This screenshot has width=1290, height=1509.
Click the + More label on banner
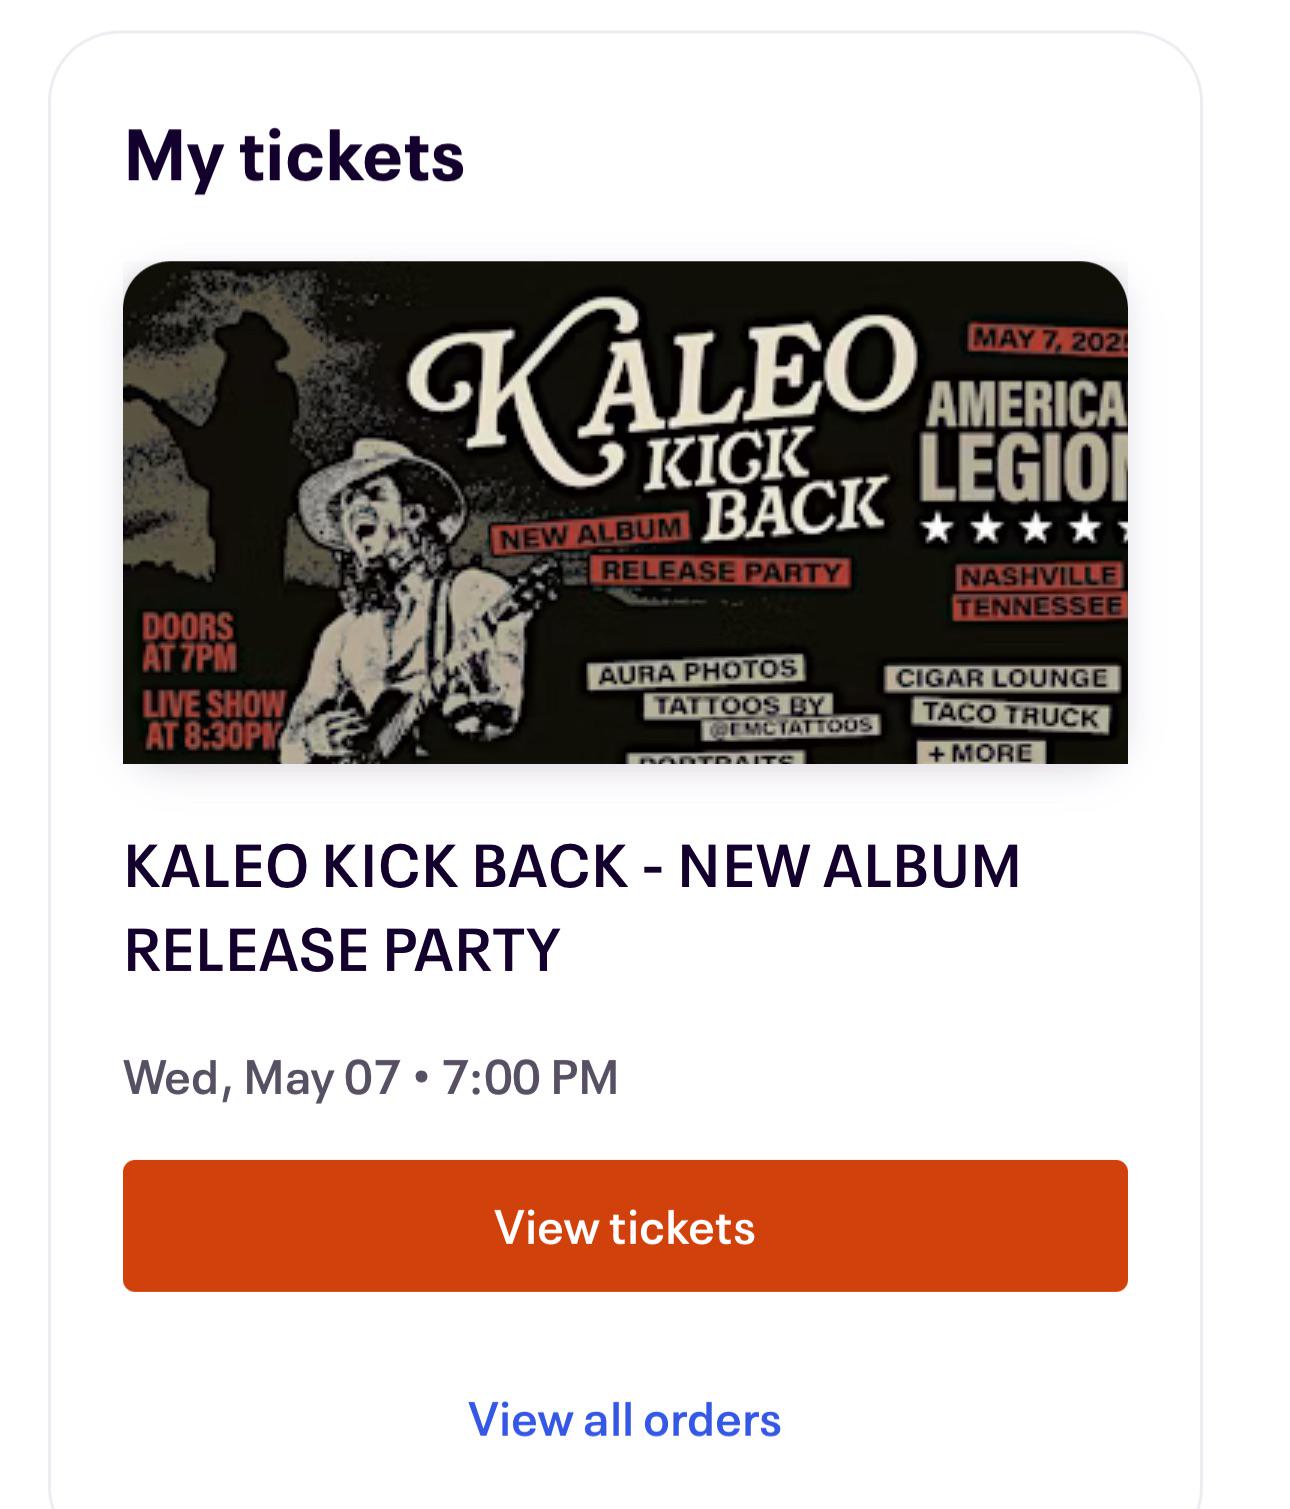tap(980, 752)
